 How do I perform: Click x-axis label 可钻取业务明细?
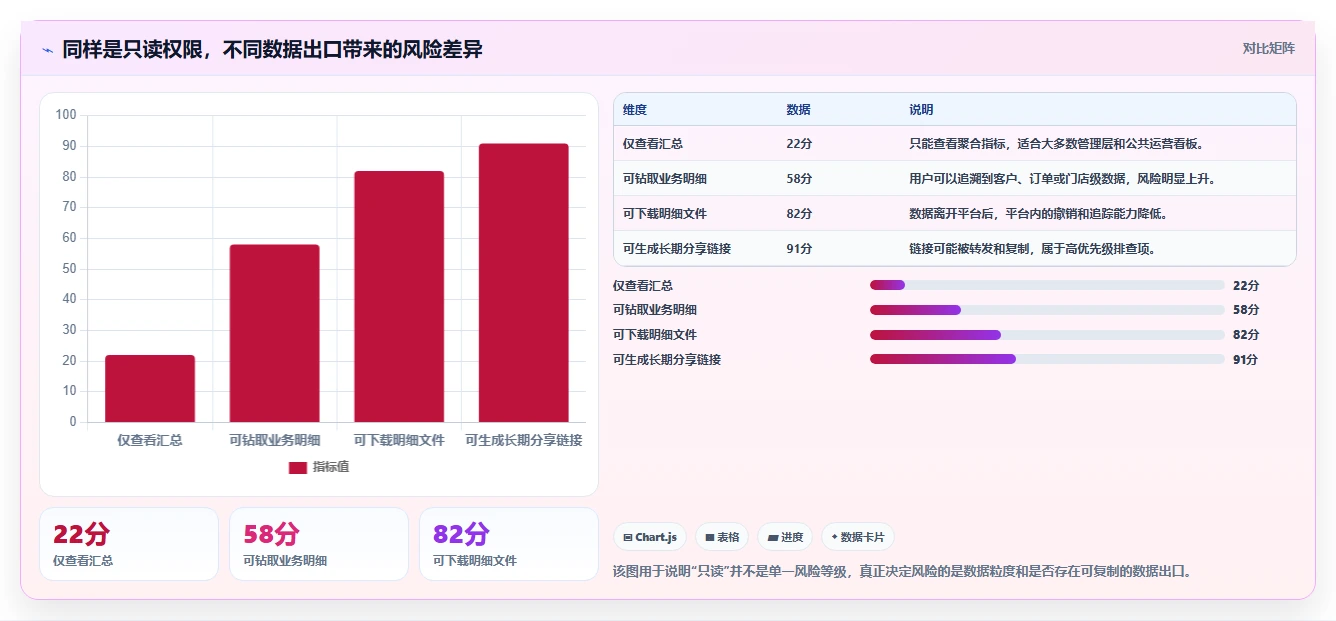[275, 440]
